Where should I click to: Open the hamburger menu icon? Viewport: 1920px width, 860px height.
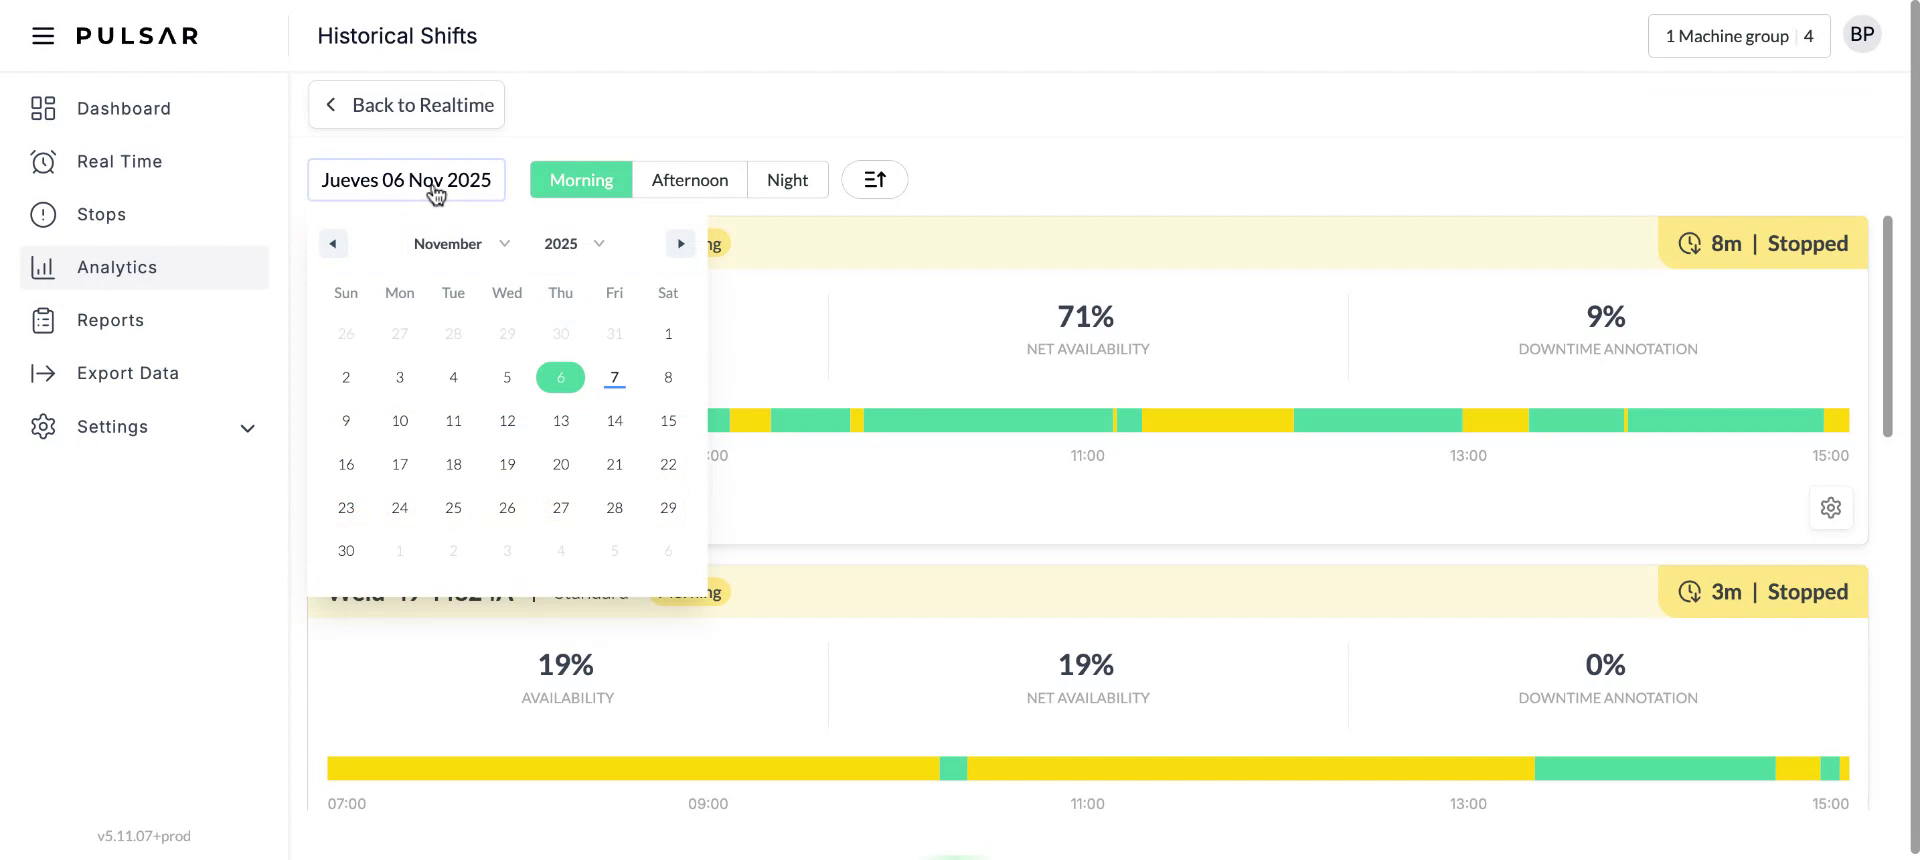tap(42, 36)
